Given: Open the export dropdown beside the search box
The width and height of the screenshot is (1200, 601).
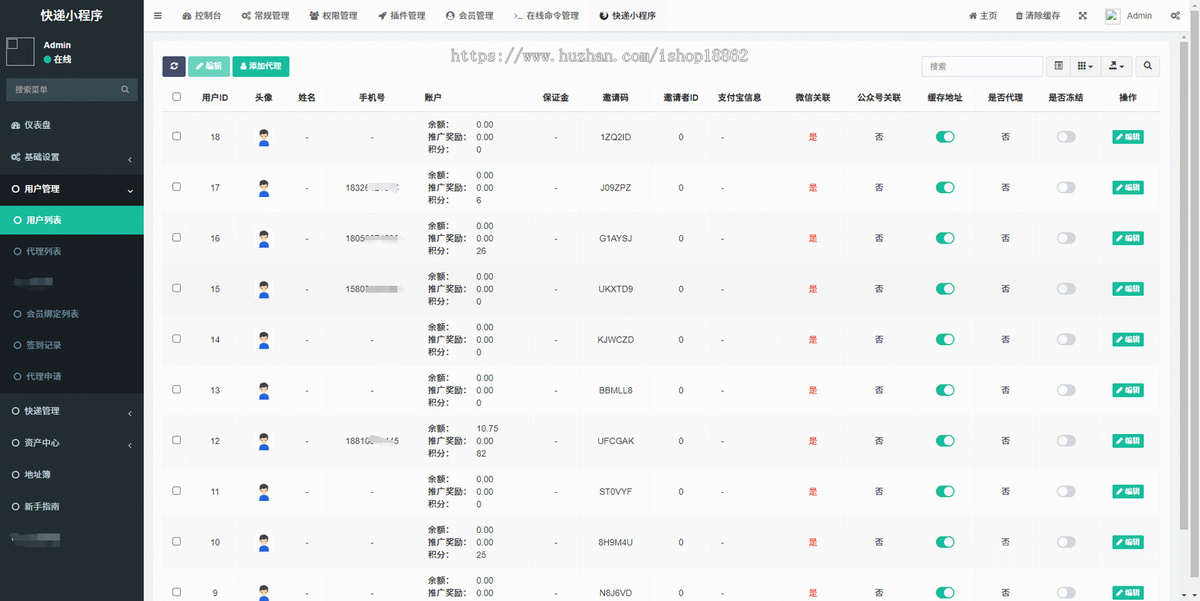Looking at the screenshot, I should click(x=1117, y=65).
